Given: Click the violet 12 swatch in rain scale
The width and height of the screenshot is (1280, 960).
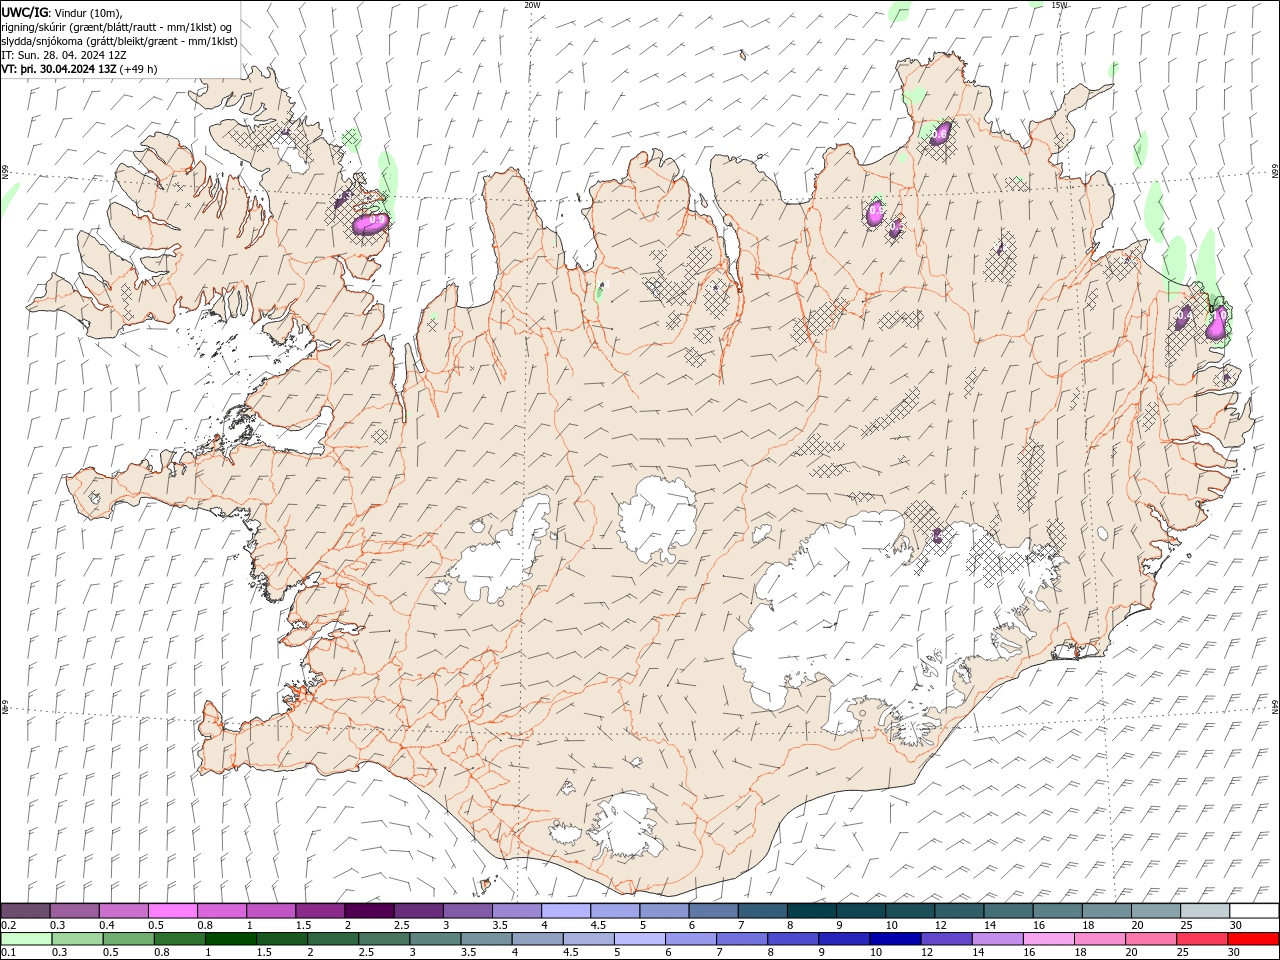Looking at the screenshot, I should pyautogui.click(x=946, y=939).
